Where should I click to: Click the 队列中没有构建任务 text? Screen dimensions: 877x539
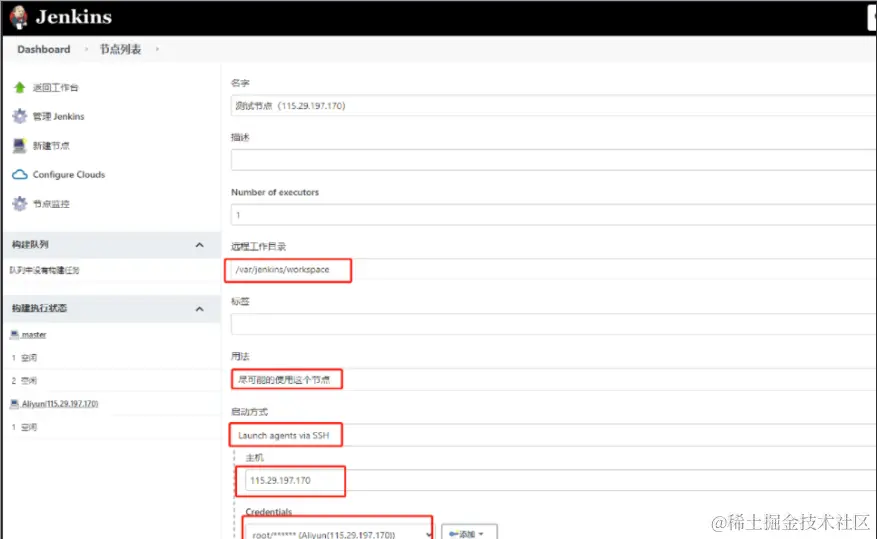point(44,270)
